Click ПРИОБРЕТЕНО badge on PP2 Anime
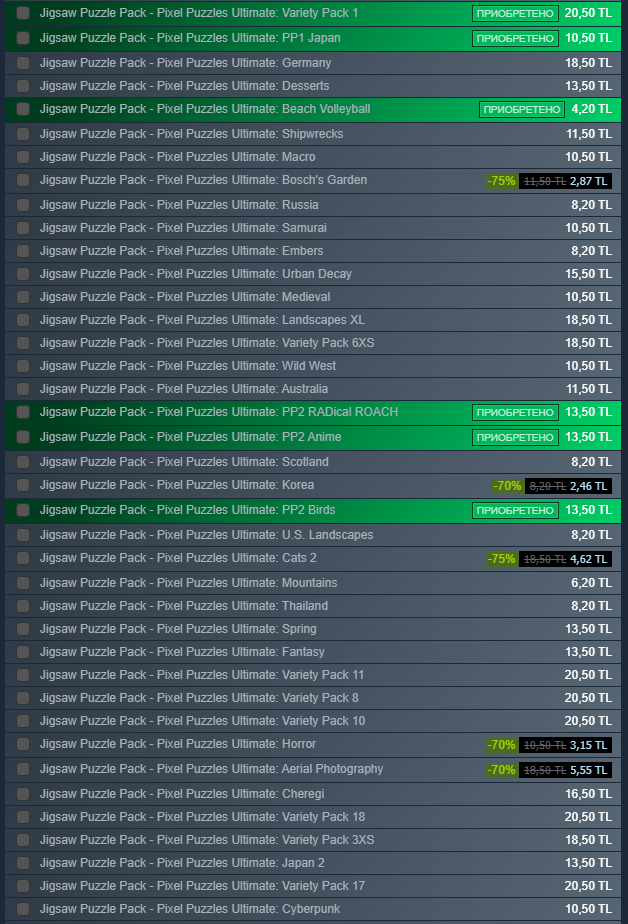 515,437
